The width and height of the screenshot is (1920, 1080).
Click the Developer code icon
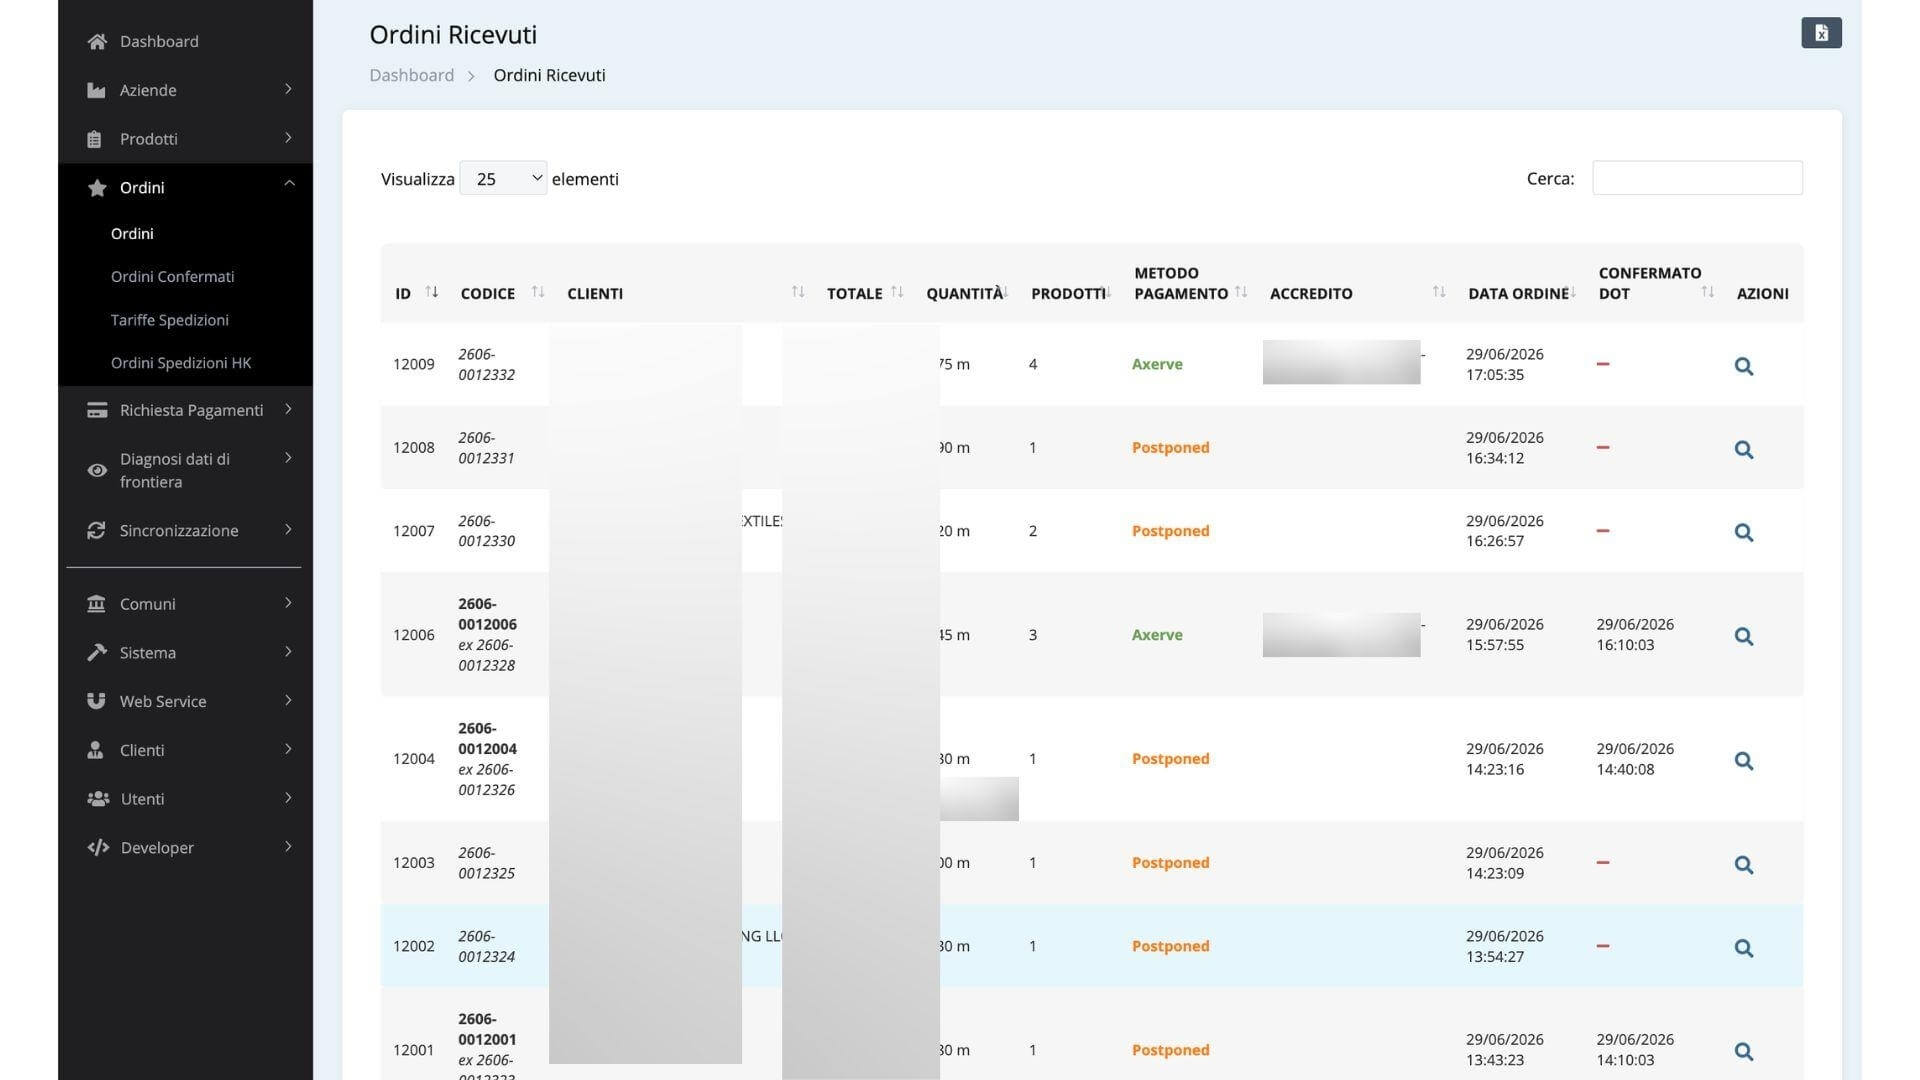click(97, 847)
